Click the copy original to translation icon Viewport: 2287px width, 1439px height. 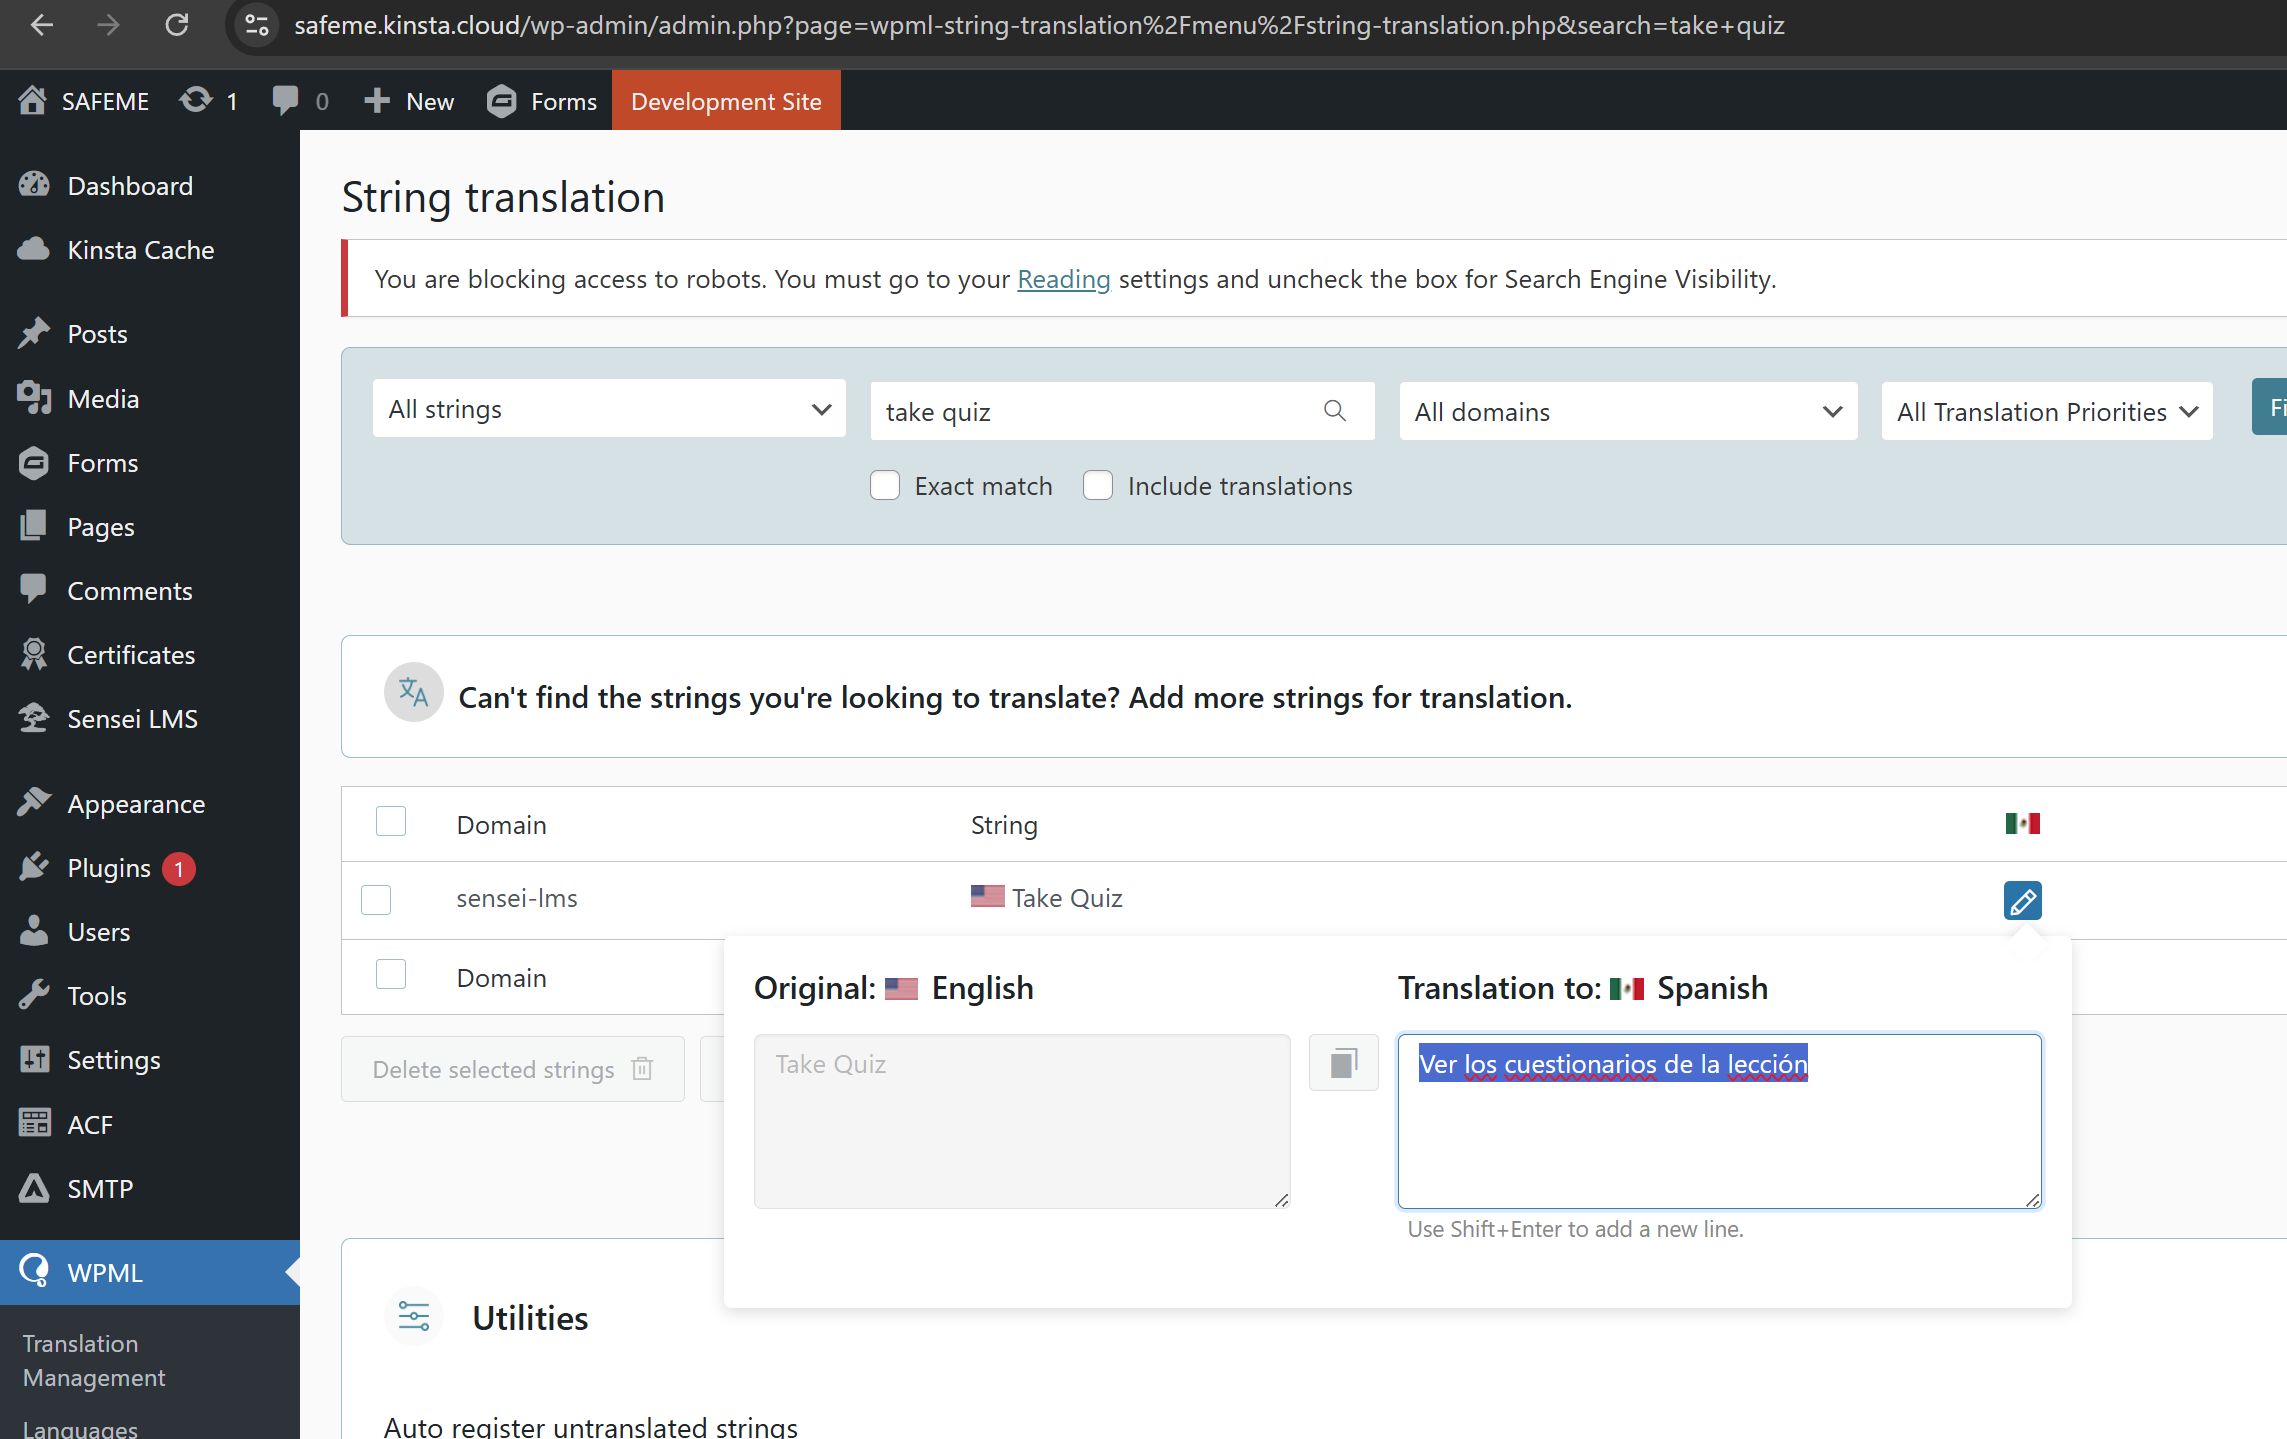click(1343, 1062)
